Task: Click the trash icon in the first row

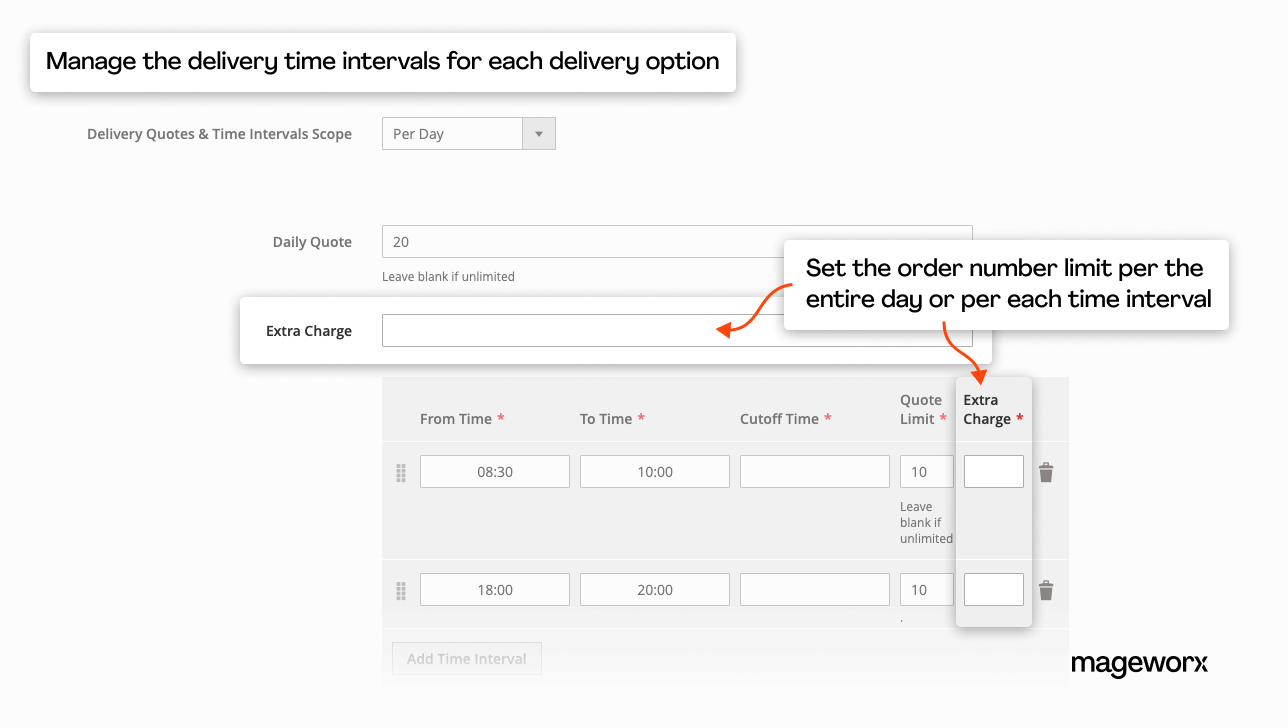Action: 1046,471
